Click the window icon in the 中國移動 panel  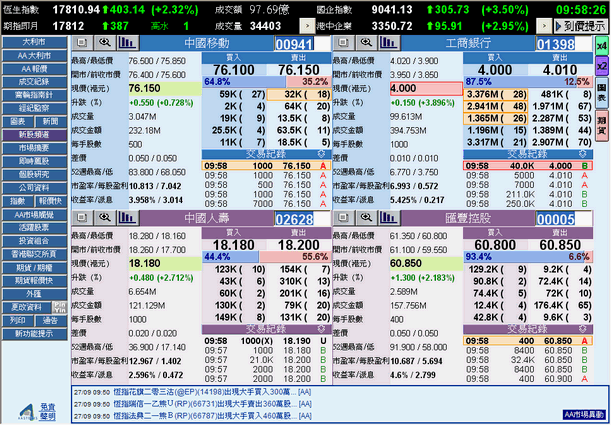click(82, 43)
